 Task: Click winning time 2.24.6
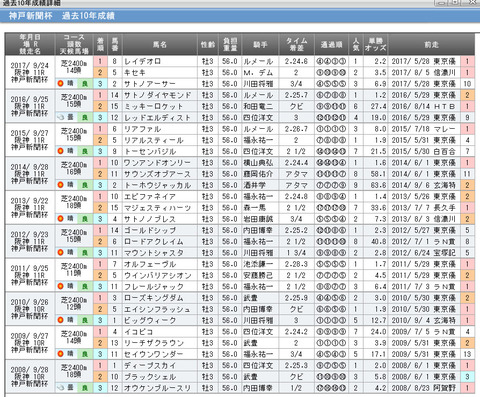[296, 61]
